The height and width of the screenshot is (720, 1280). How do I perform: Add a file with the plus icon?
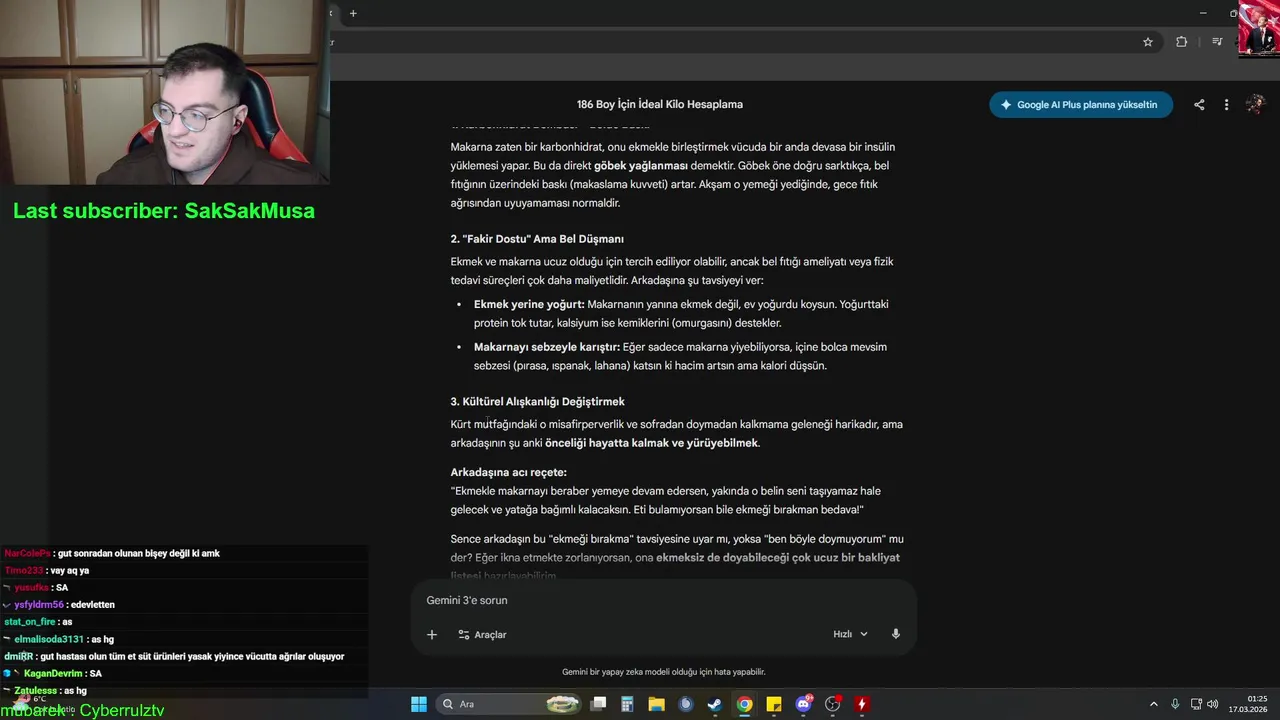point(432,634)
